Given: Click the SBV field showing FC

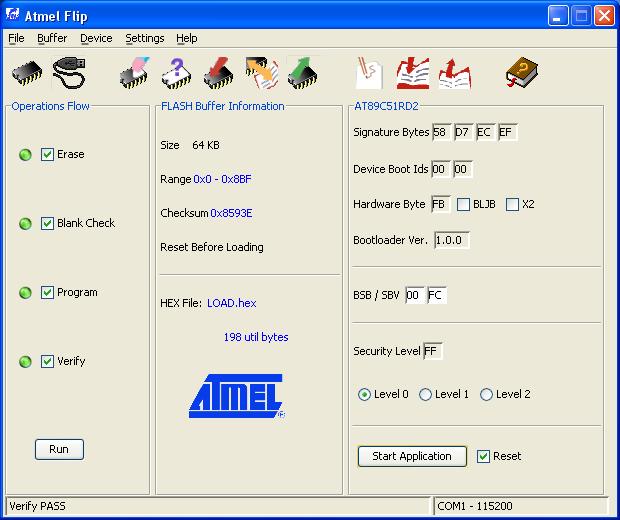Looking at the screenshot, I should (x=437, y=295).
